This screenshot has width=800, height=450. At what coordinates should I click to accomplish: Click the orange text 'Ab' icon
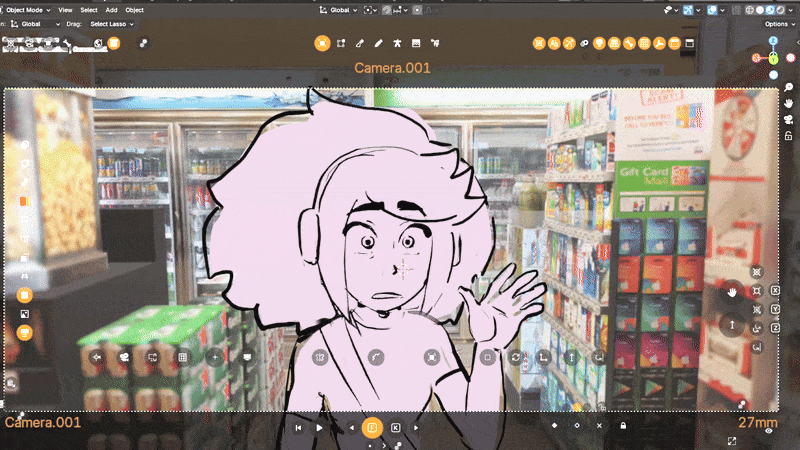[554, 43]
